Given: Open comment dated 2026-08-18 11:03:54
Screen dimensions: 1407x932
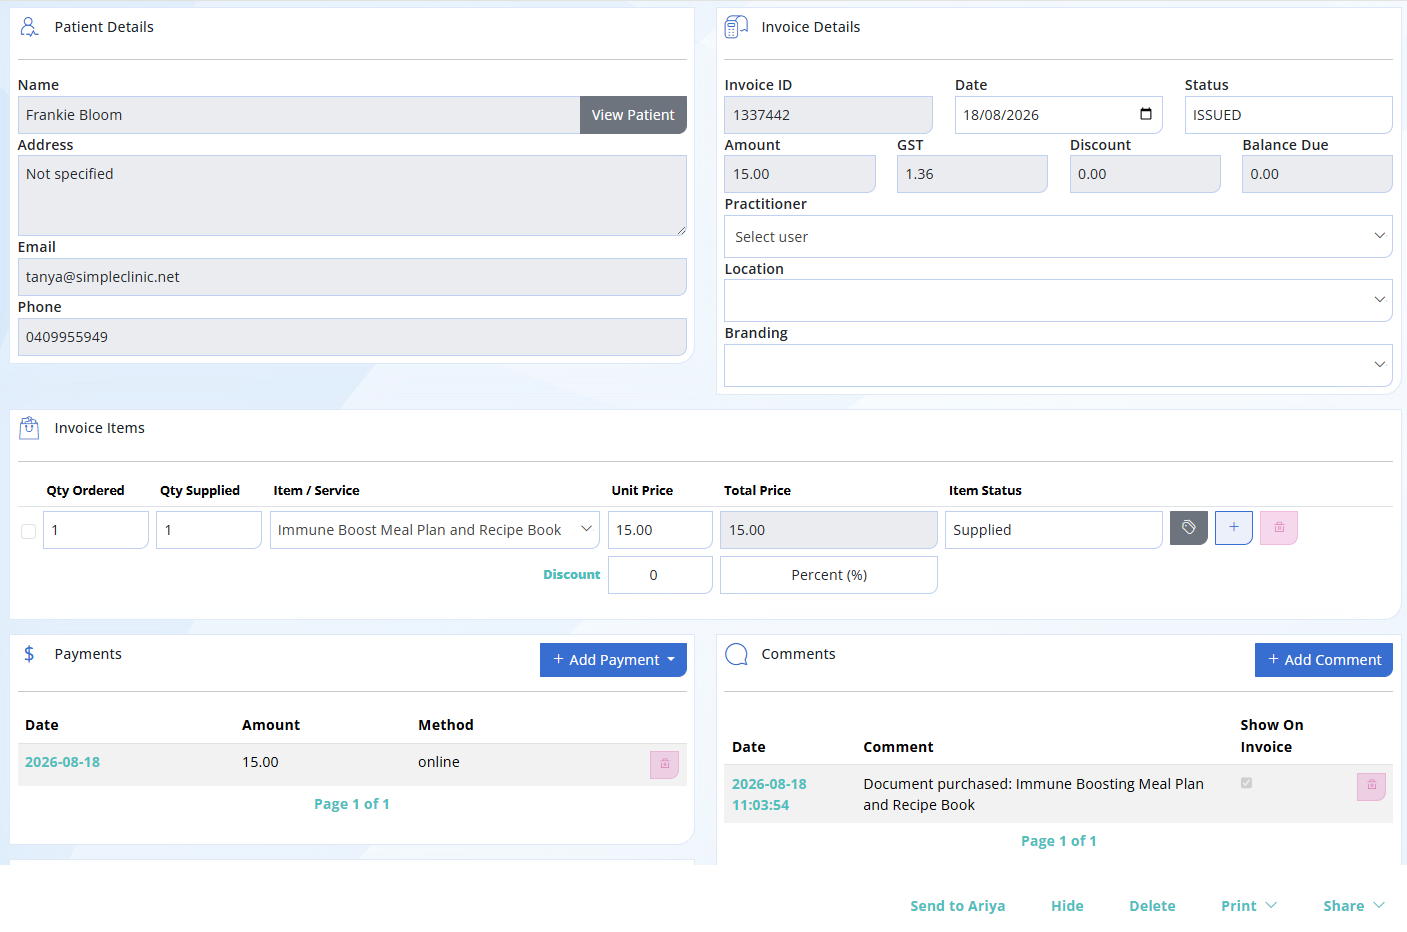Looking at the screenshot, I should coord(769,794).
